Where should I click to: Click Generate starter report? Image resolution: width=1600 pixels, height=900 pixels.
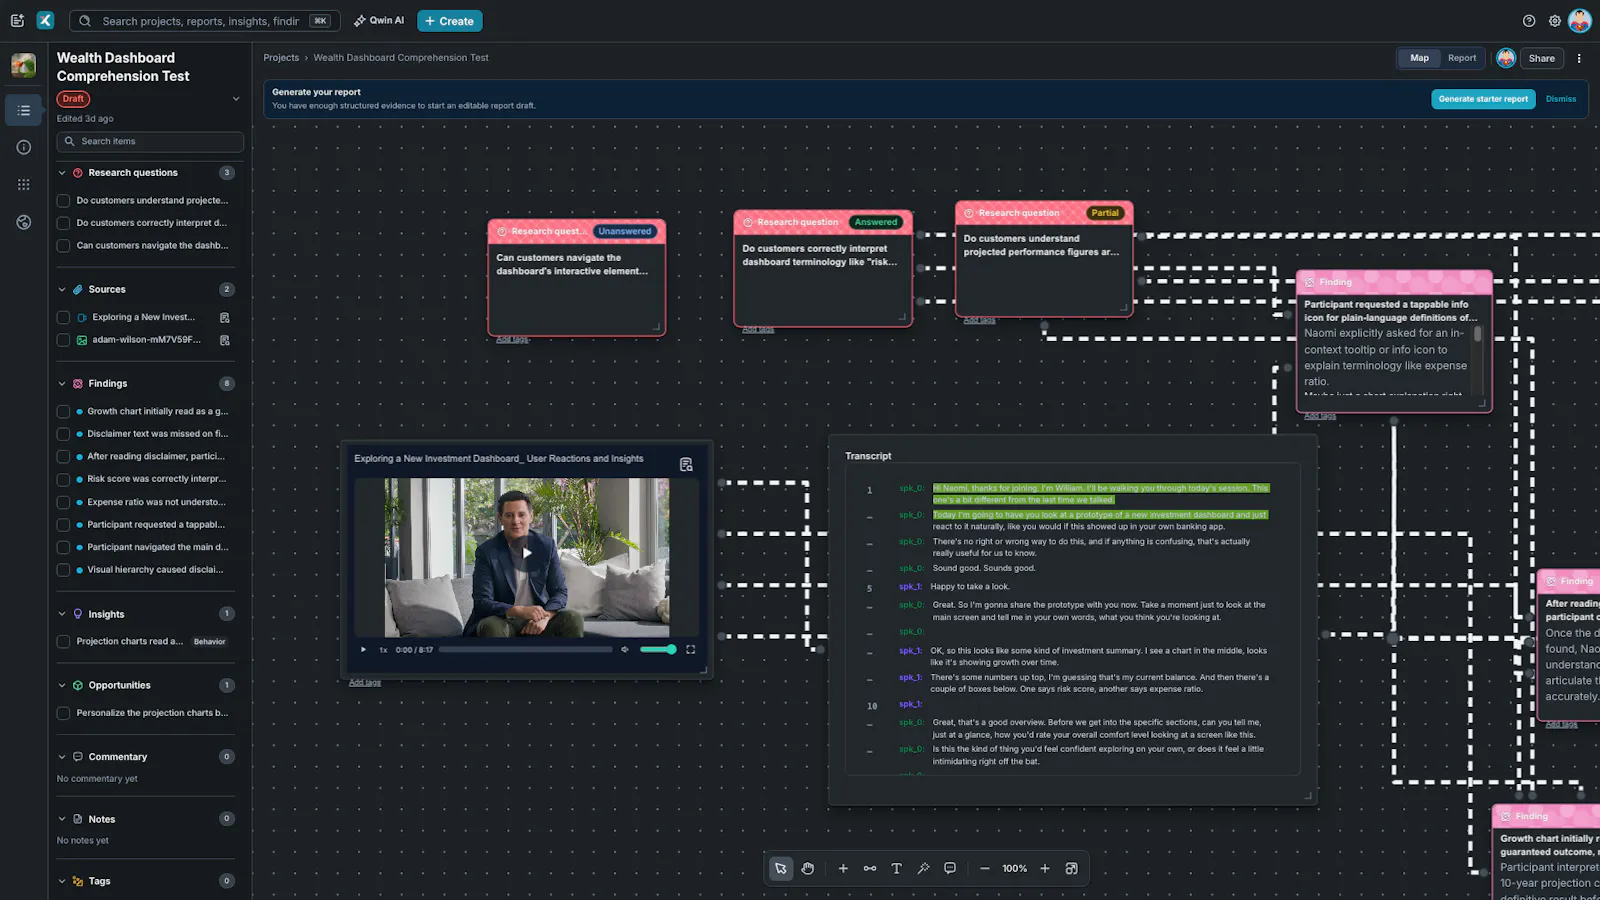1484,99
